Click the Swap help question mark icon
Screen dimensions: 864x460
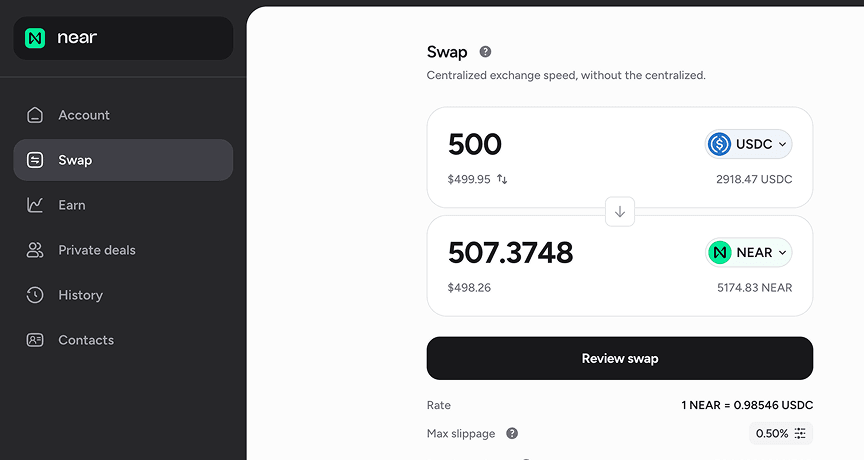point(485,52)
